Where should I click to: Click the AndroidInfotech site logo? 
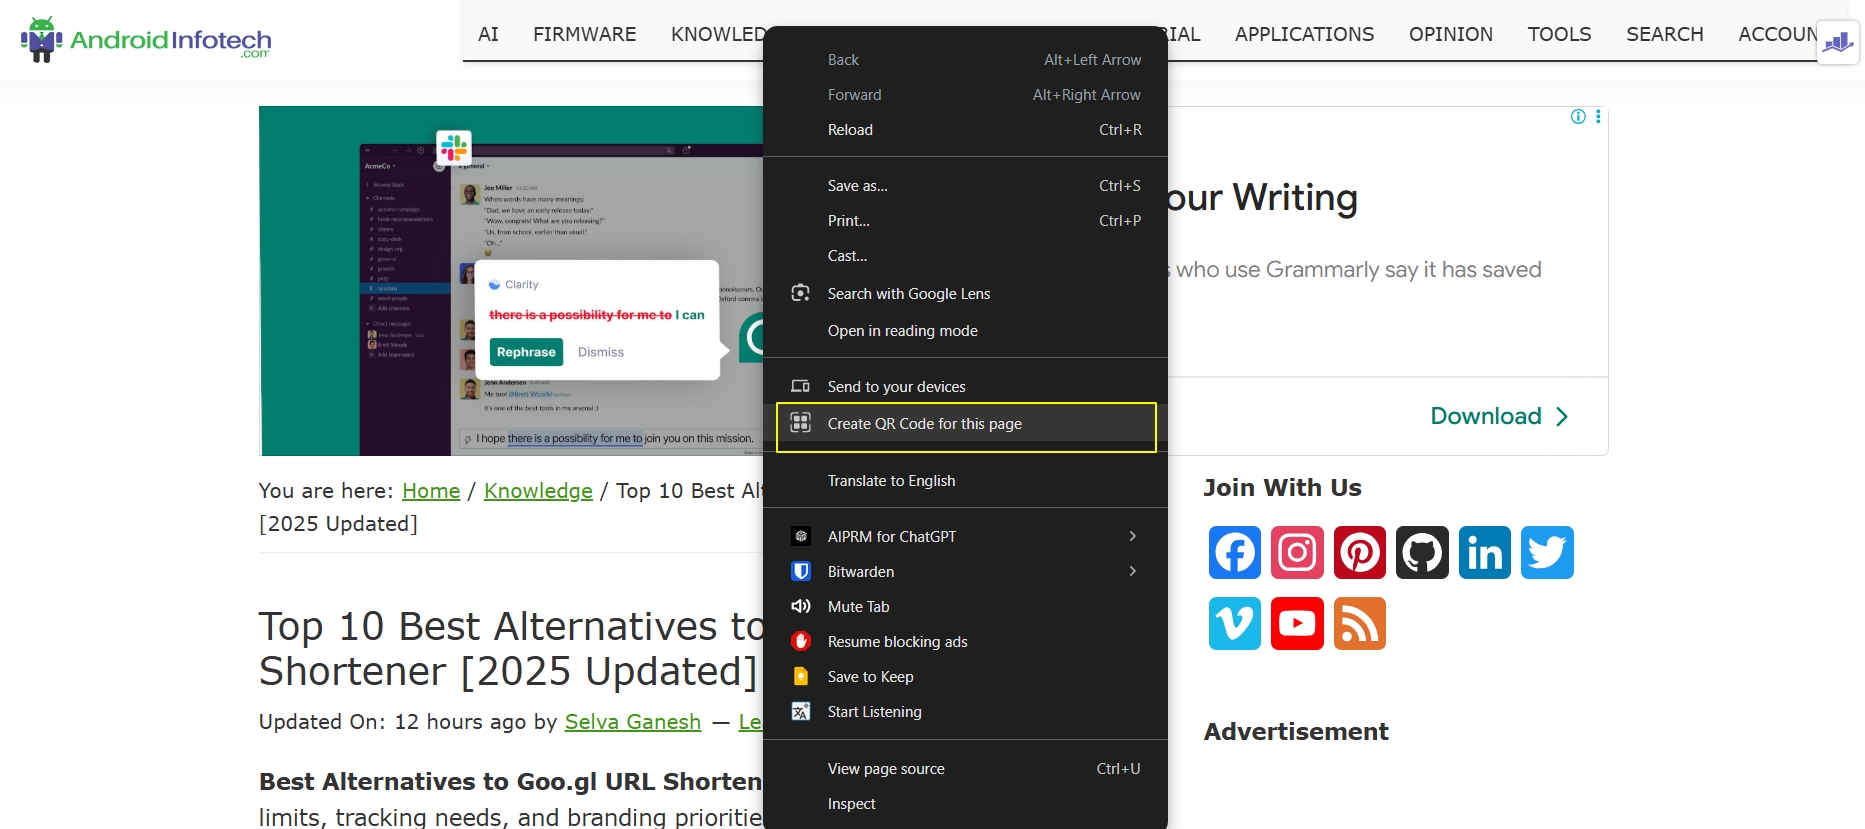(146, 40)
